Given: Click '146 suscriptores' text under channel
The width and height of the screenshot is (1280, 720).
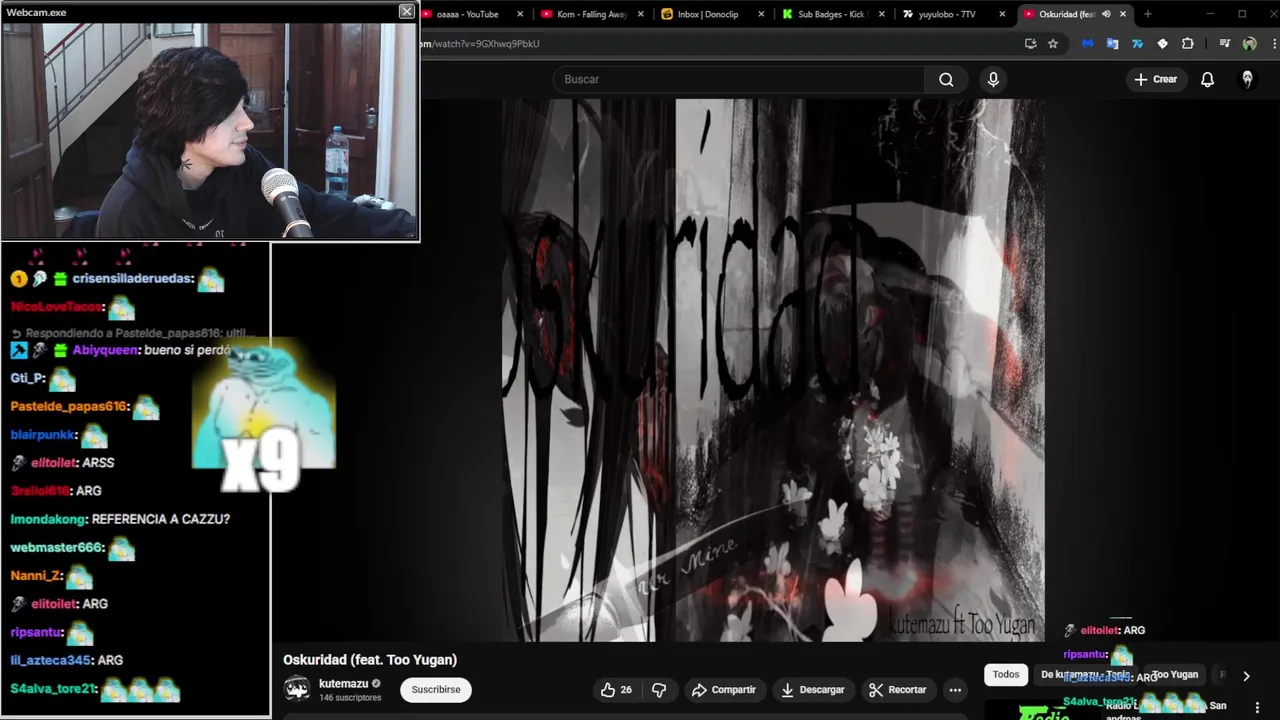Looking at the screenshot, I should coord(350,698).
